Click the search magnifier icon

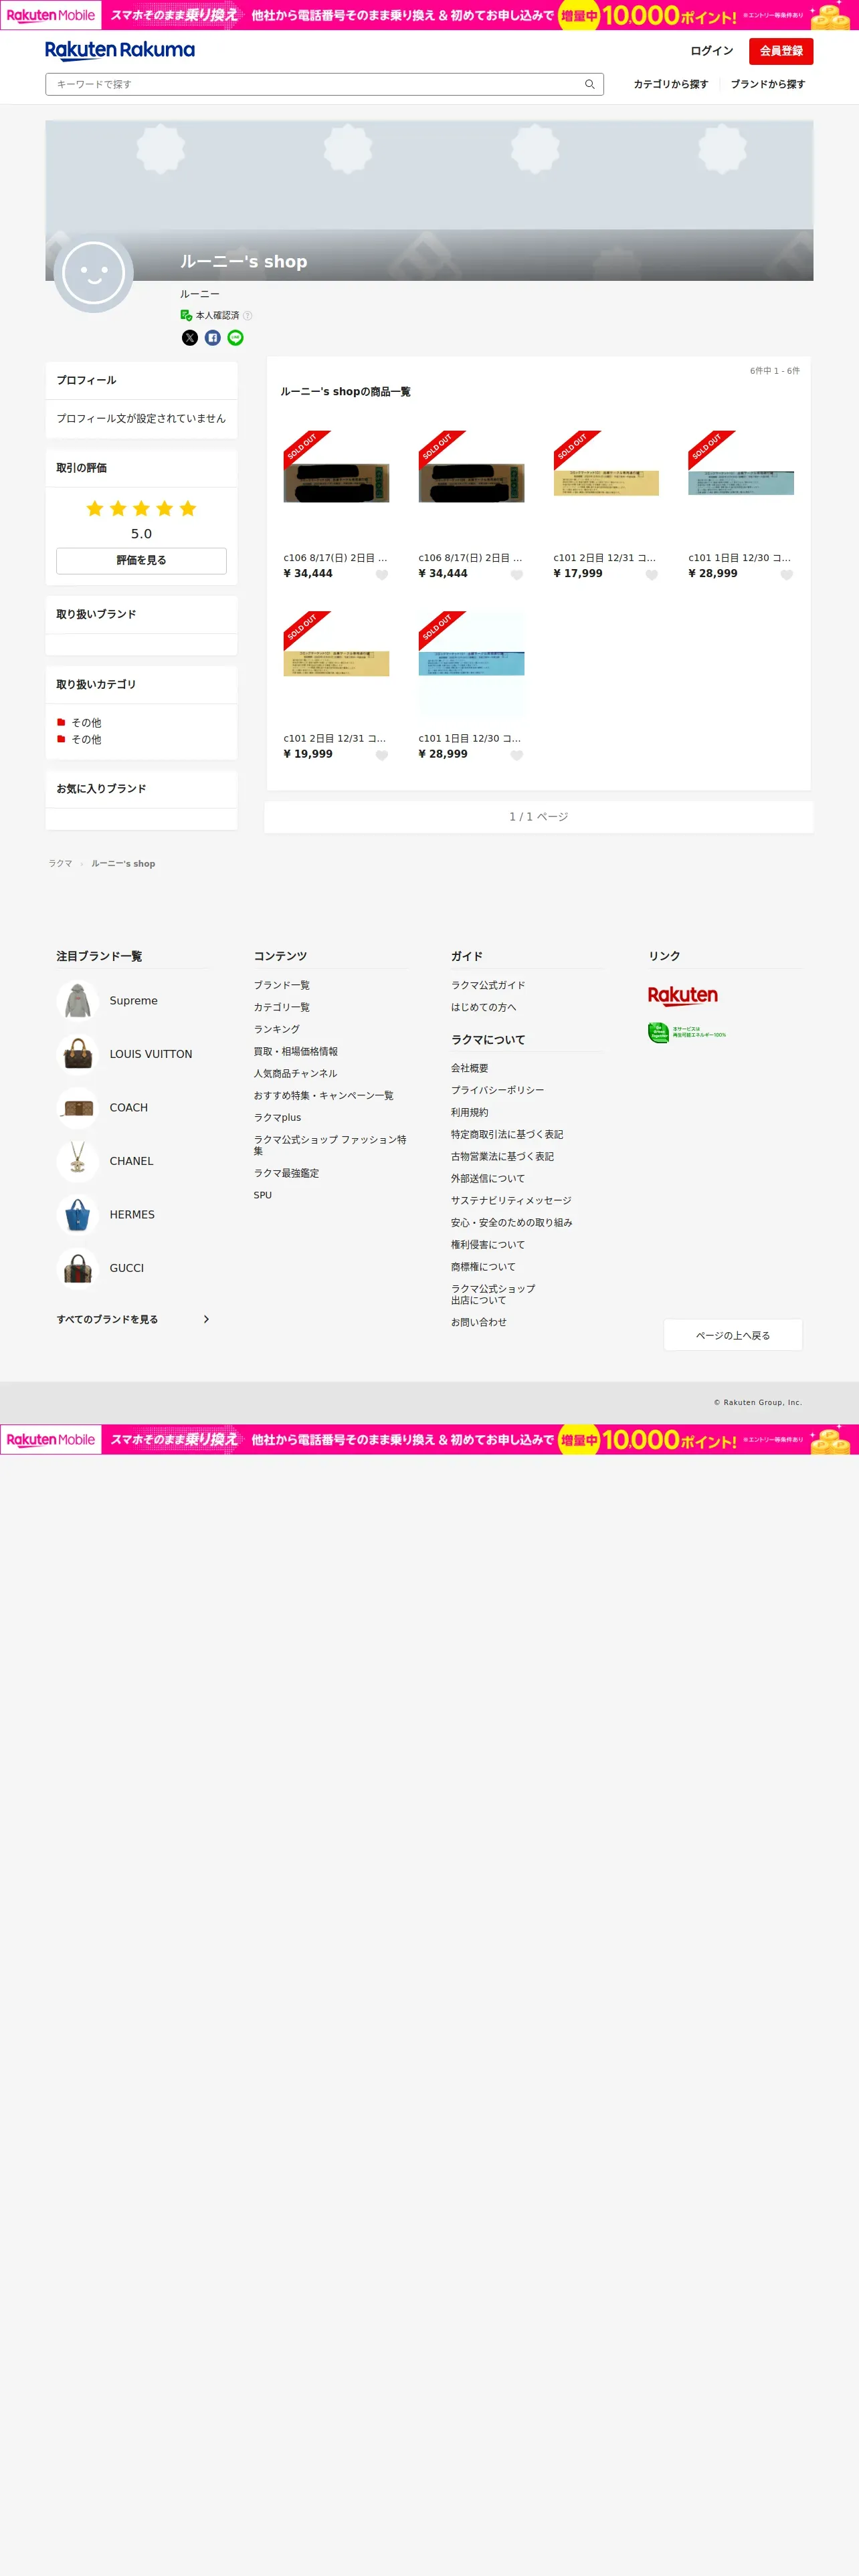click(x=590, y=84)
